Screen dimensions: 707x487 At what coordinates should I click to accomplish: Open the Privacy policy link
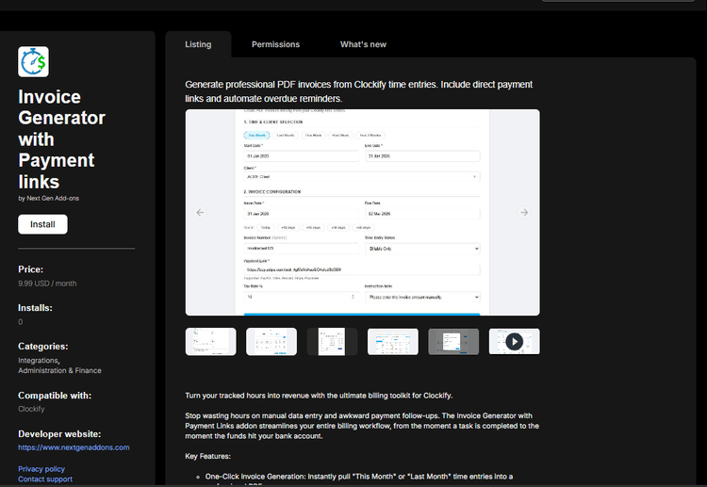41,469
